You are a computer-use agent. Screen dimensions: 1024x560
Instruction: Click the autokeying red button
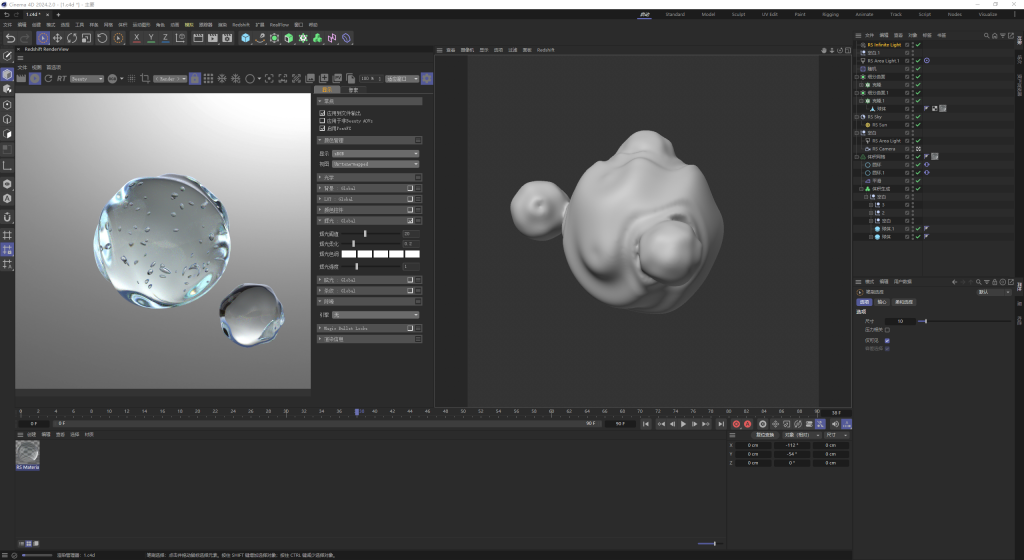[748, 424]
